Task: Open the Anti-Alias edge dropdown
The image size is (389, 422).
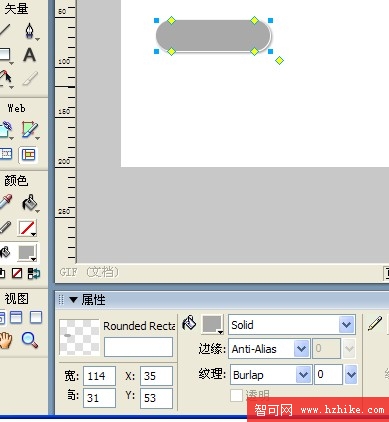Action: [301, 349]
